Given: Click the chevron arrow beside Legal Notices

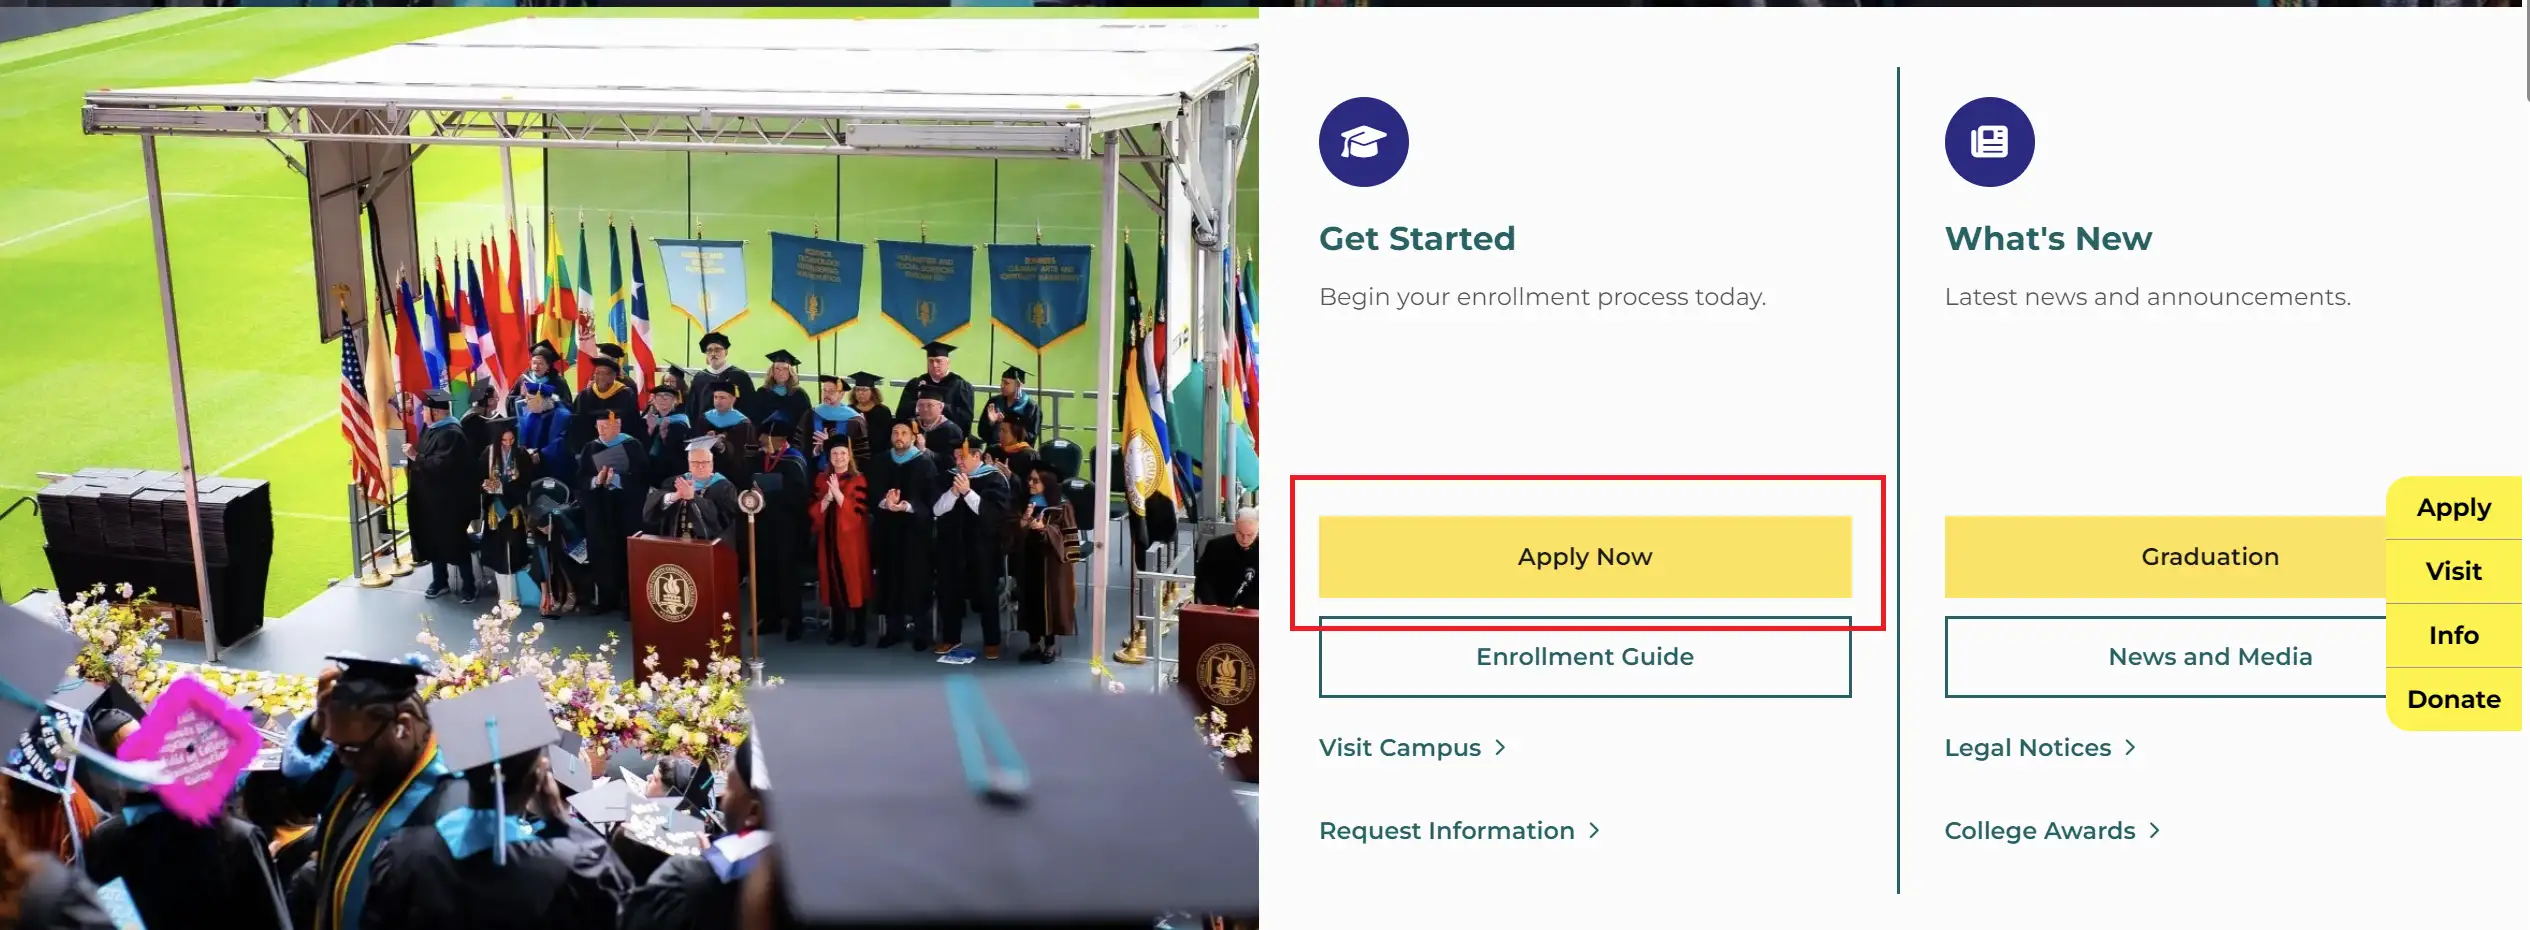Looking at the screenshot, I should [x=2130, y=748].
